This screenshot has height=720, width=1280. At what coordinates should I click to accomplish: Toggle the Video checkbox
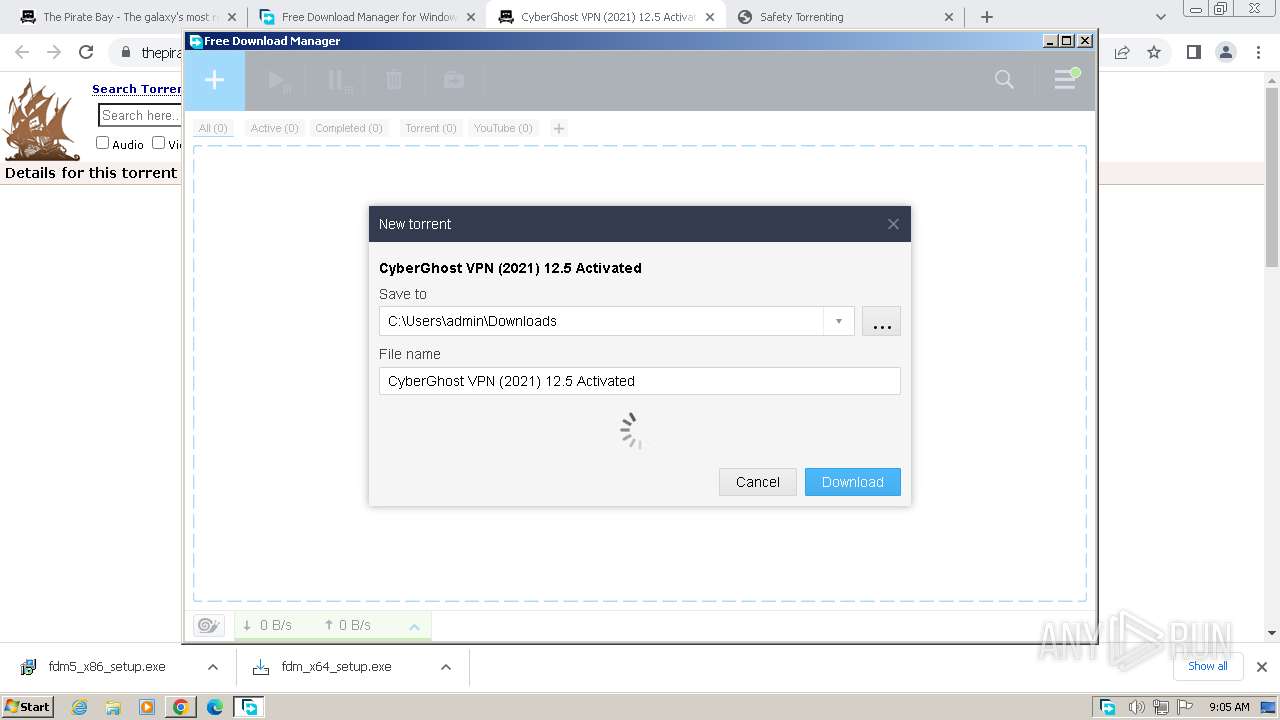tap(158, 143)
